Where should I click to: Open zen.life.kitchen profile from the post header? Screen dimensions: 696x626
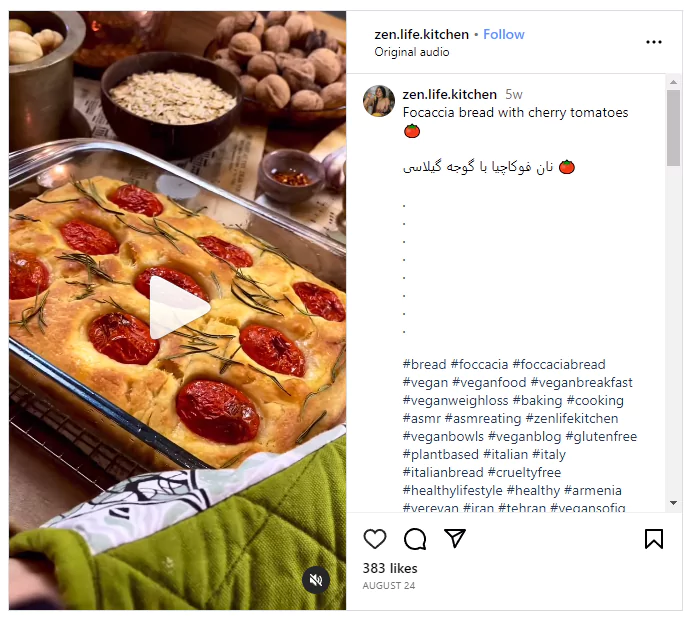(x=421, y=34)
